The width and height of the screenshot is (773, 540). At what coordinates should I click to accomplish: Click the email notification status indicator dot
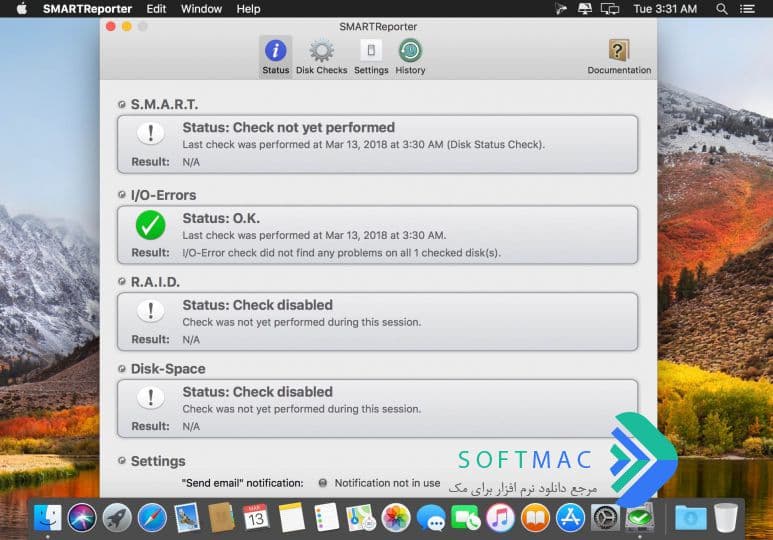tap(322, 483)
